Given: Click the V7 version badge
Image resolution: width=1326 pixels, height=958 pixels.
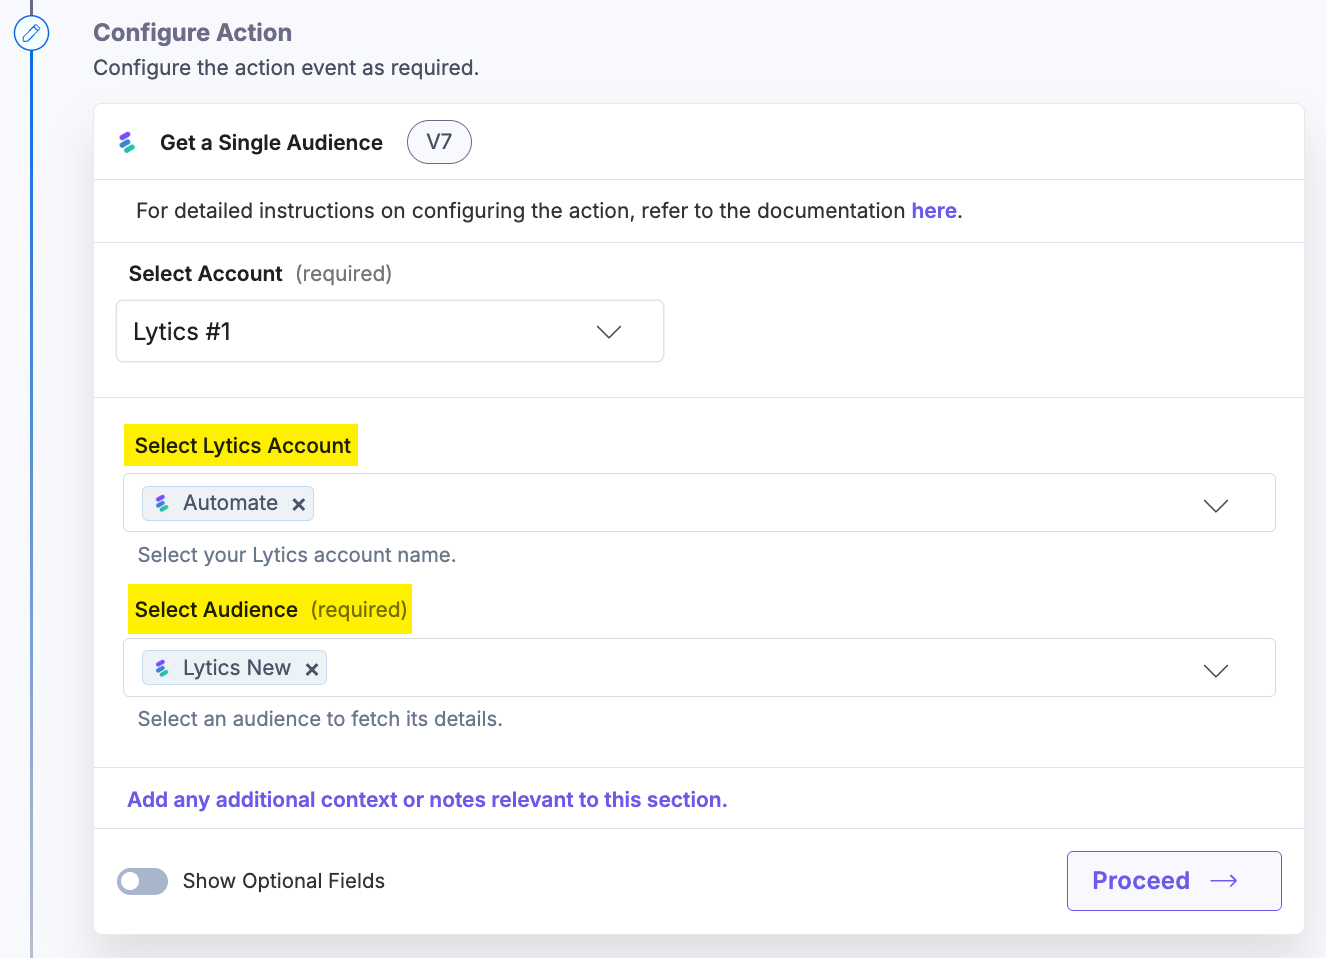Looking at the screenshot, I should (439, 142).
